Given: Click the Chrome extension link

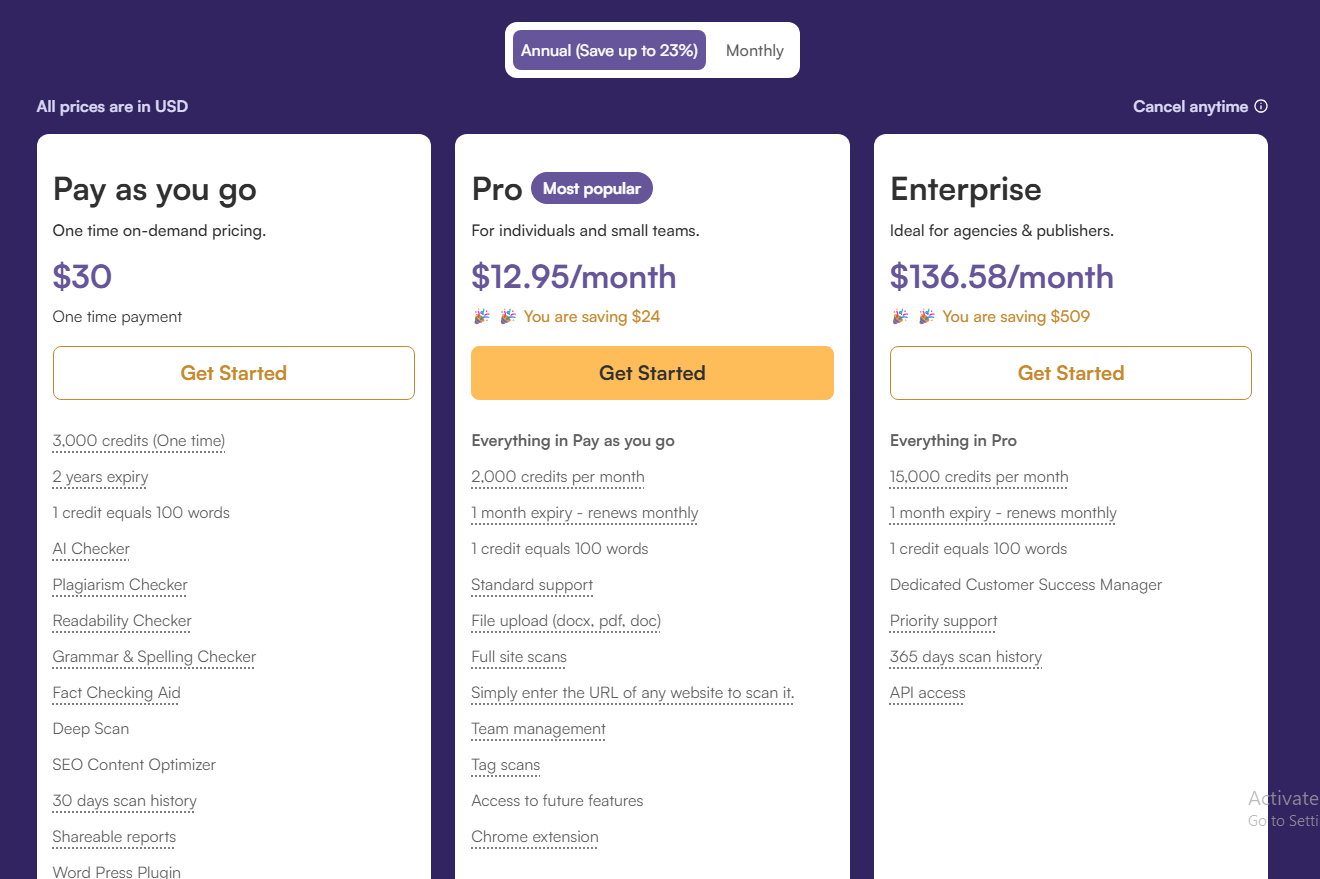Looking at the screenshot, I should tap(534, 836).
